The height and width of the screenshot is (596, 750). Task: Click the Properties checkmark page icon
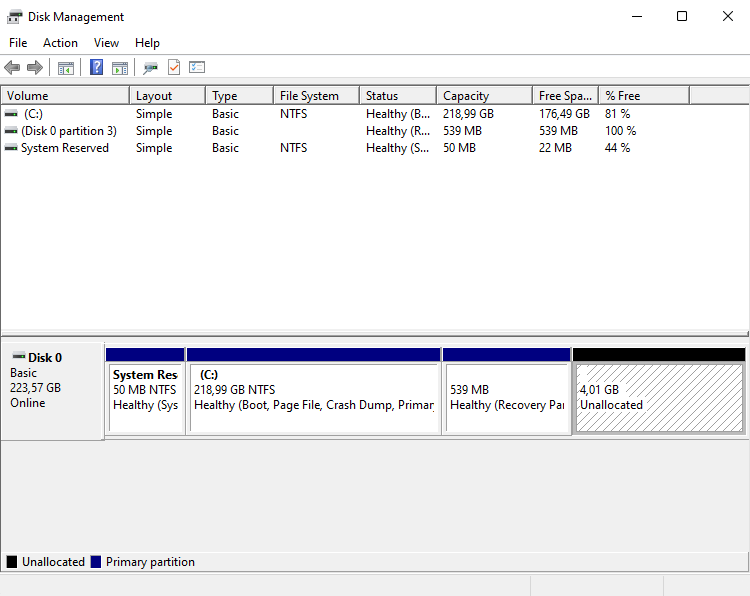174,68
